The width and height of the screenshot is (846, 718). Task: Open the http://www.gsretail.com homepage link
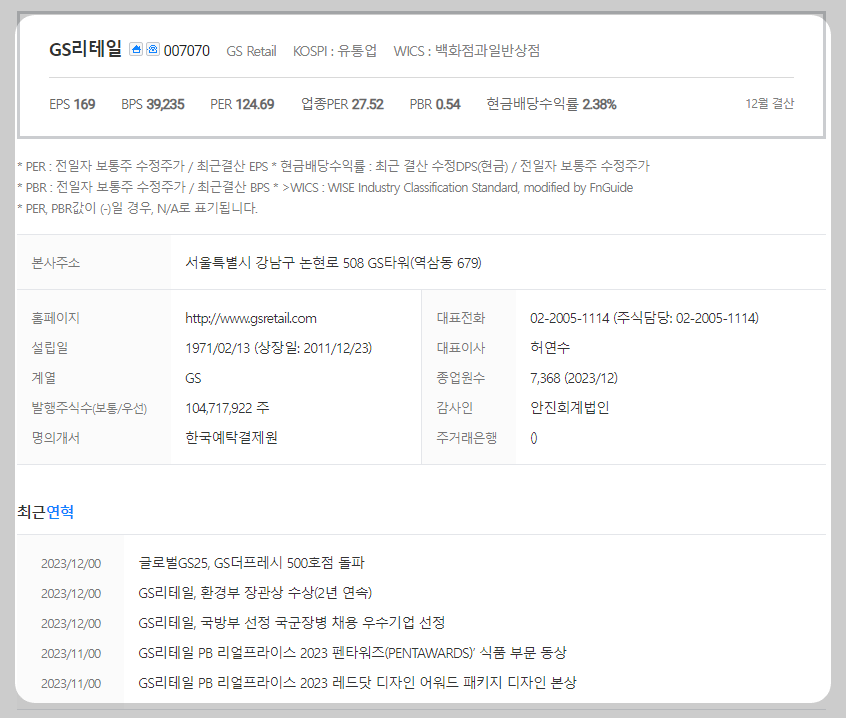point(251,318)
